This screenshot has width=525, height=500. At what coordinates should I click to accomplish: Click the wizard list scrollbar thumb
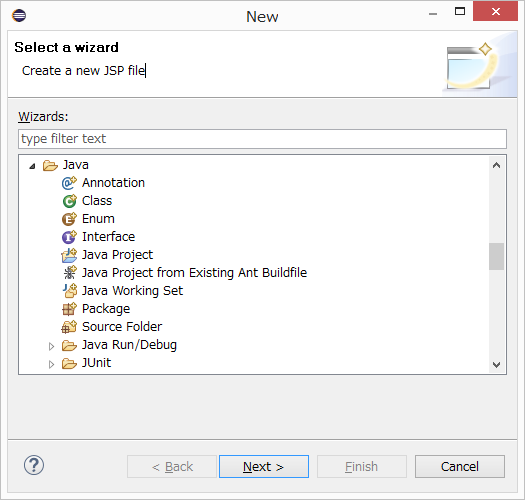click(496, 256)
